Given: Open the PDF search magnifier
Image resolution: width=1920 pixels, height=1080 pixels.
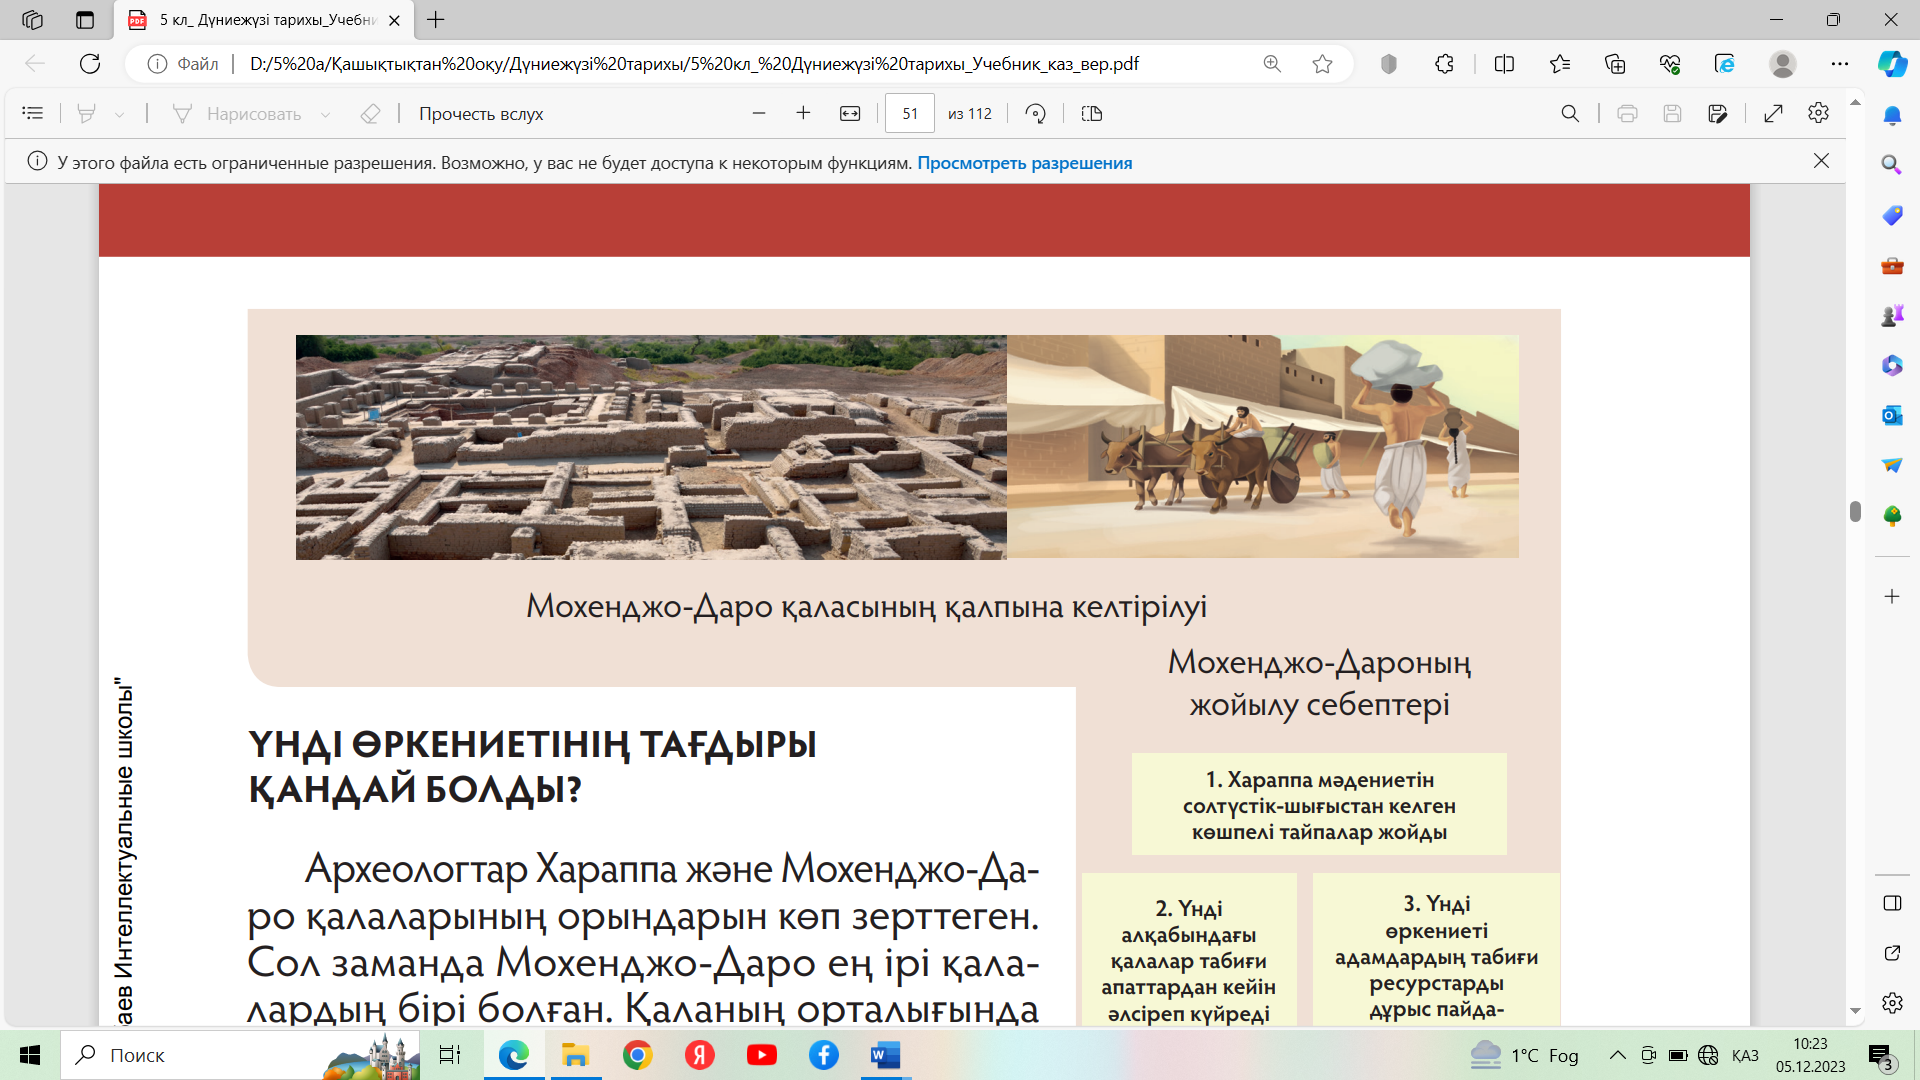Looking at the screenshot, I should pos(1570,114).
